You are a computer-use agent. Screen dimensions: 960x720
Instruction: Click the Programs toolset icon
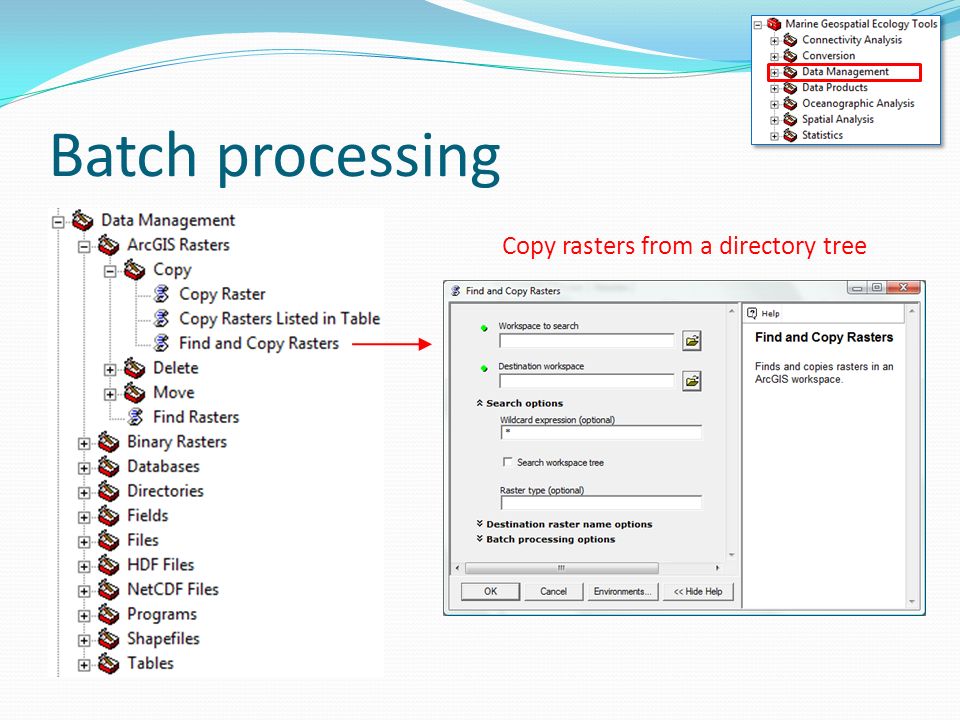108,614
